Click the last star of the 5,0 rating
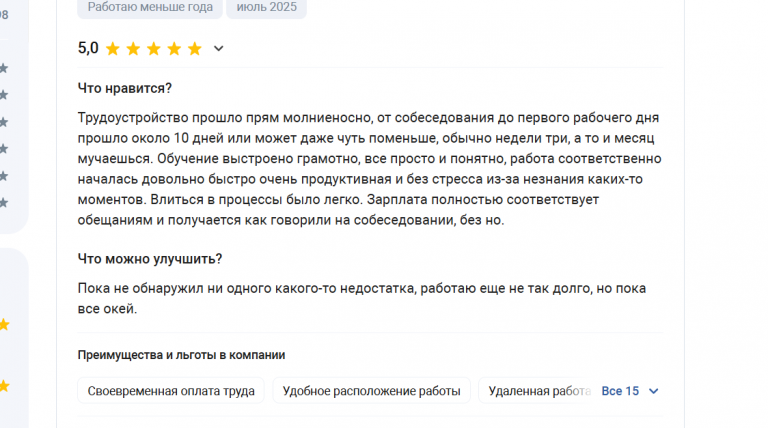 pos(195,48)
